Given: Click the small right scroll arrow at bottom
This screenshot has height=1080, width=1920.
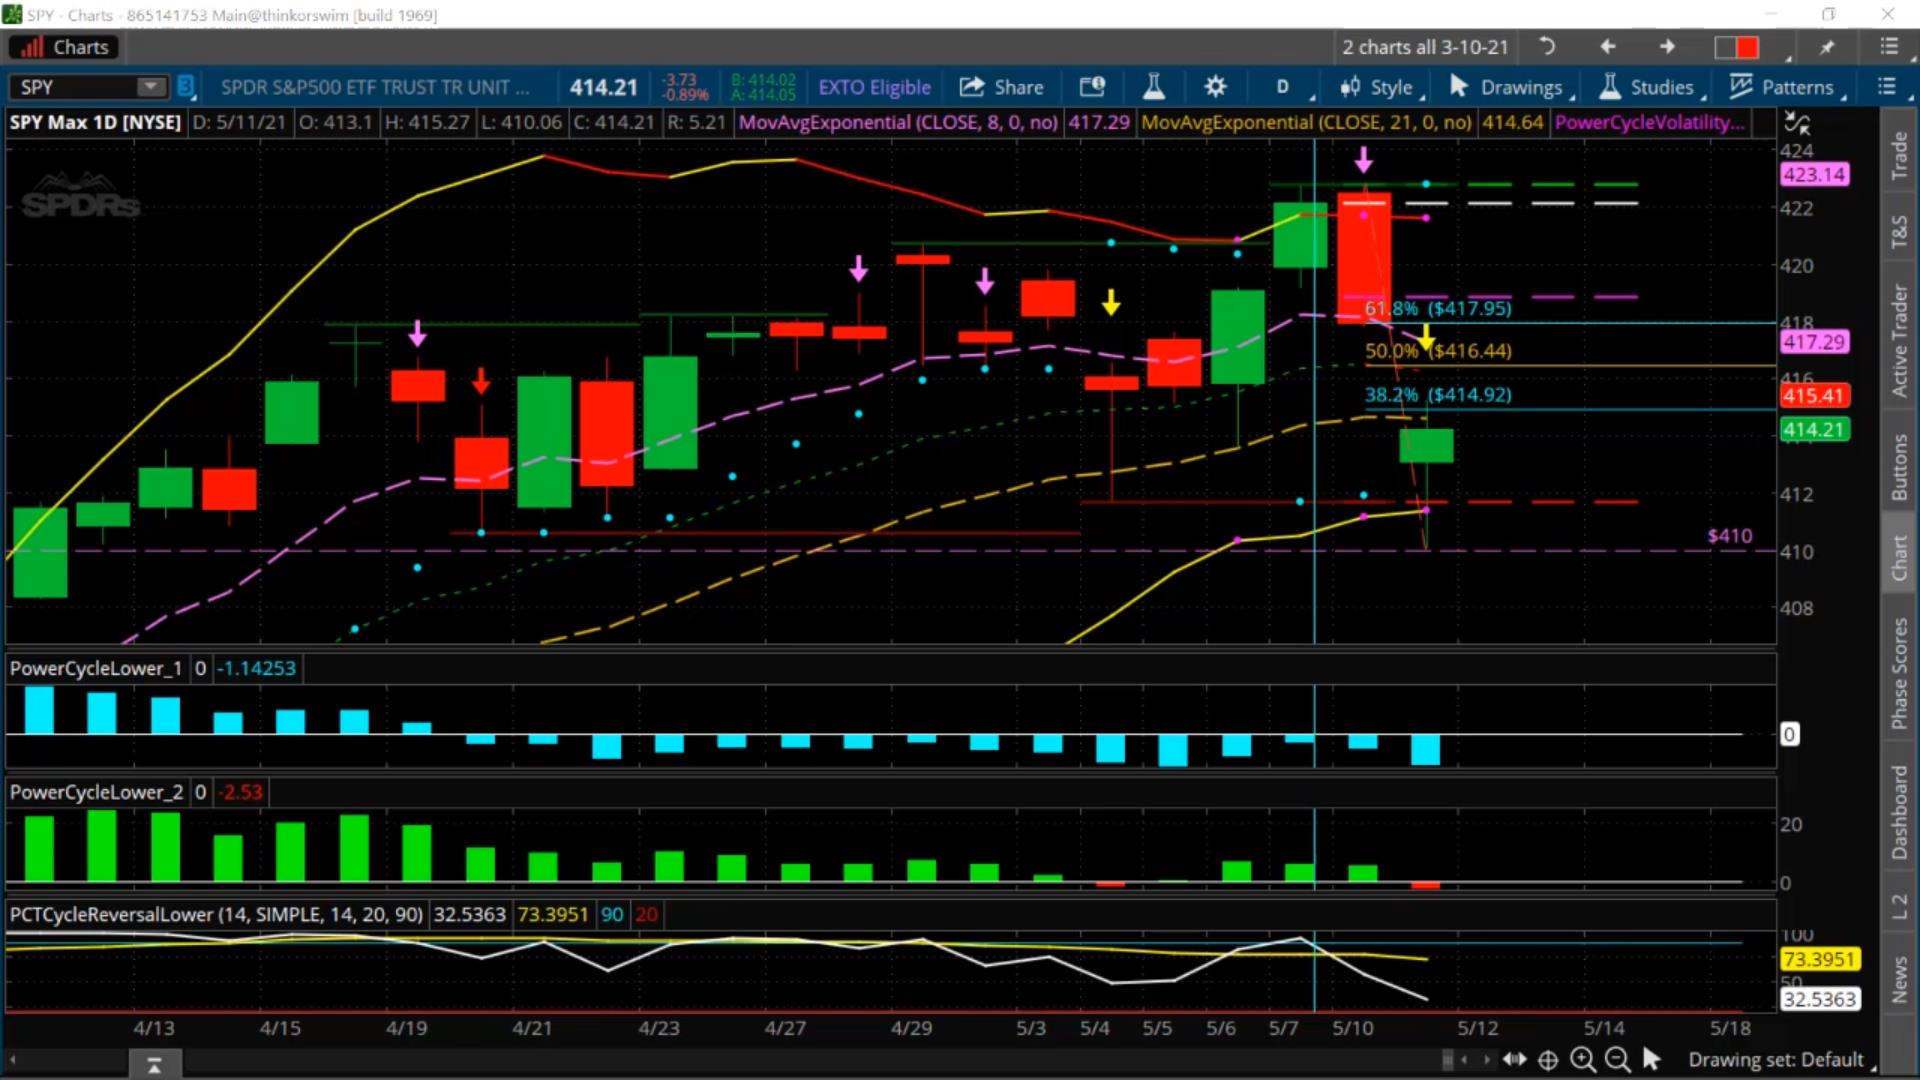Looking at the screenshot, I should [x=1486, y=1059].
